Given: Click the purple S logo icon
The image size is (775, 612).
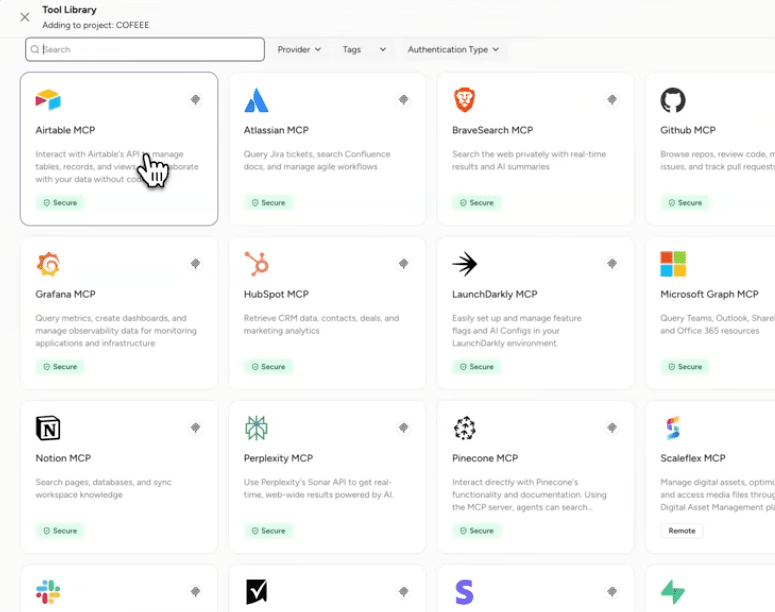Looking at the screenshot, I should click(x=464, y=592).
